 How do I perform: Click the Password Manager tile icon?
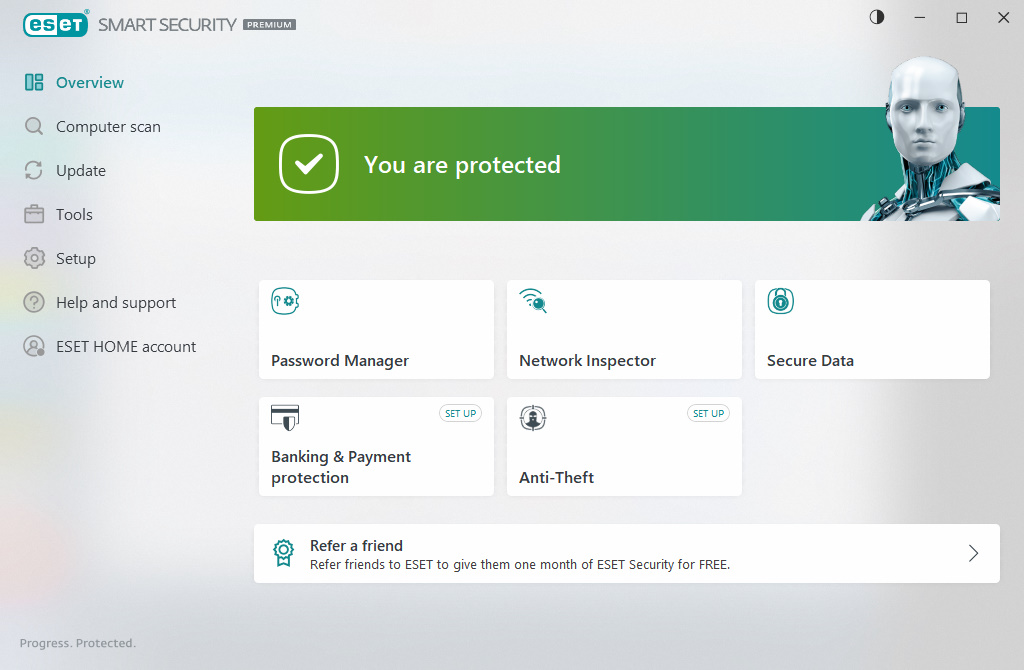pyautogui.click(x=285, y=301)
